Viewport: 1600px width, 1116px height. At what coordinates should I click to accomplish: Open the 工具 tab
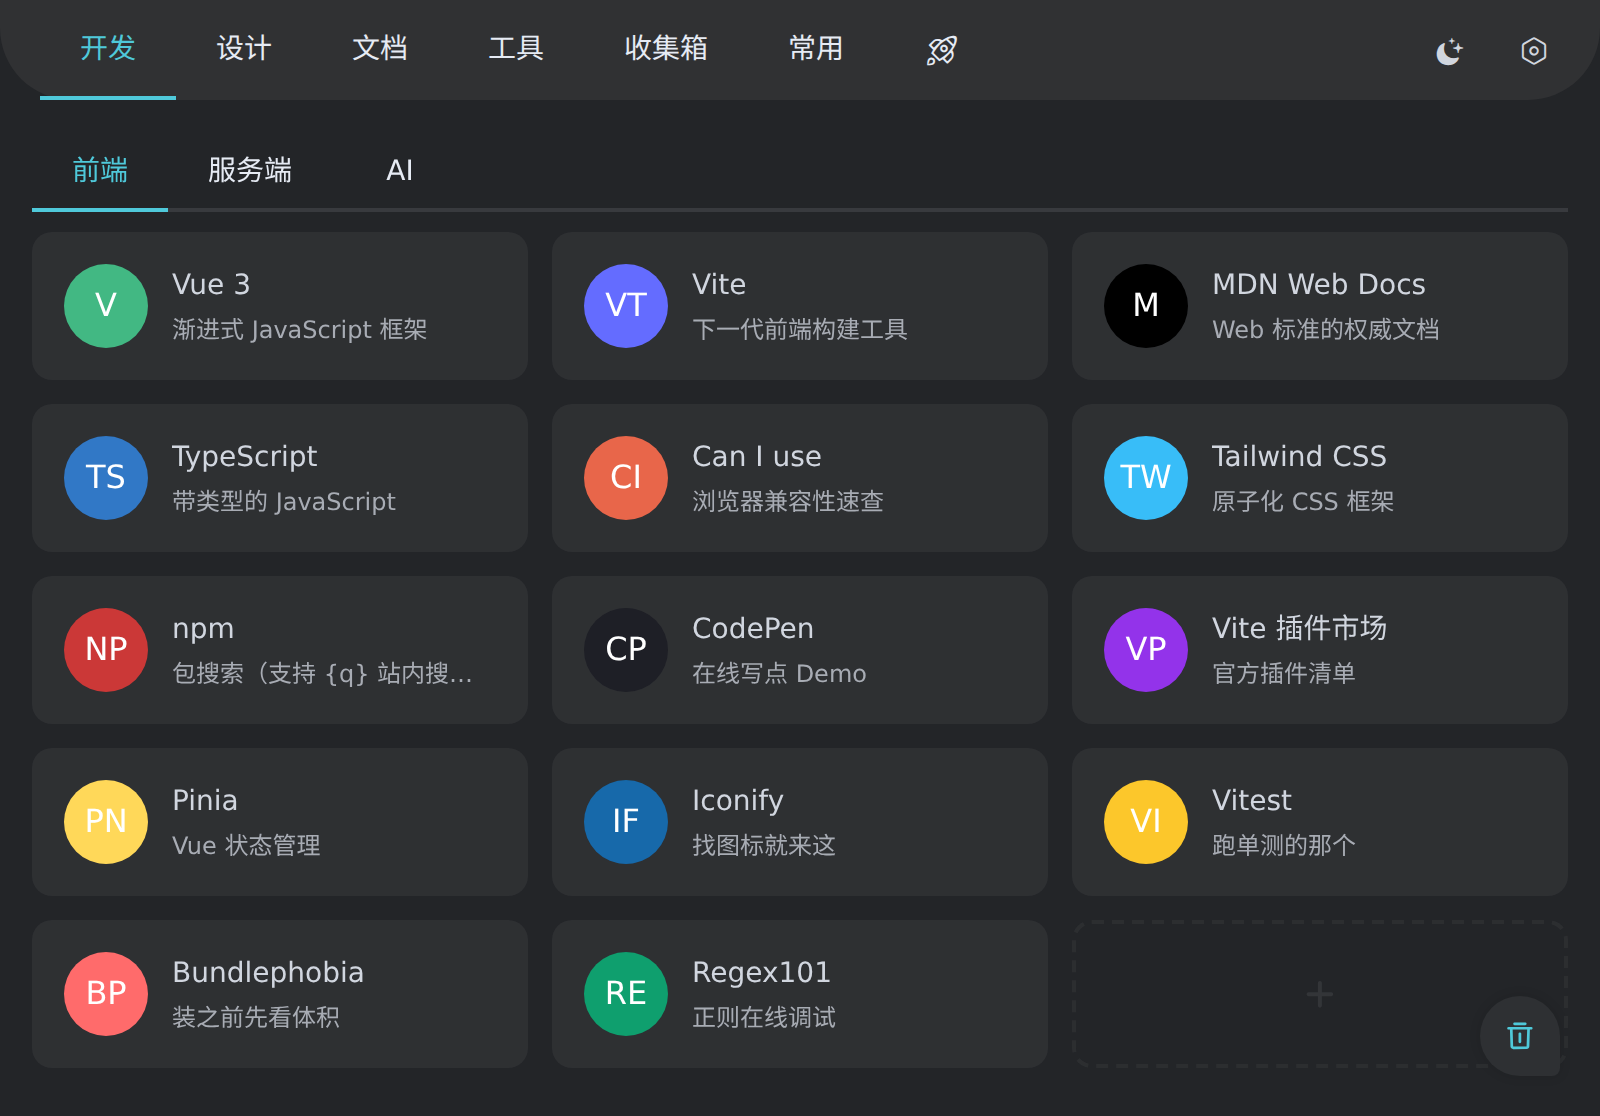point(516,49)
